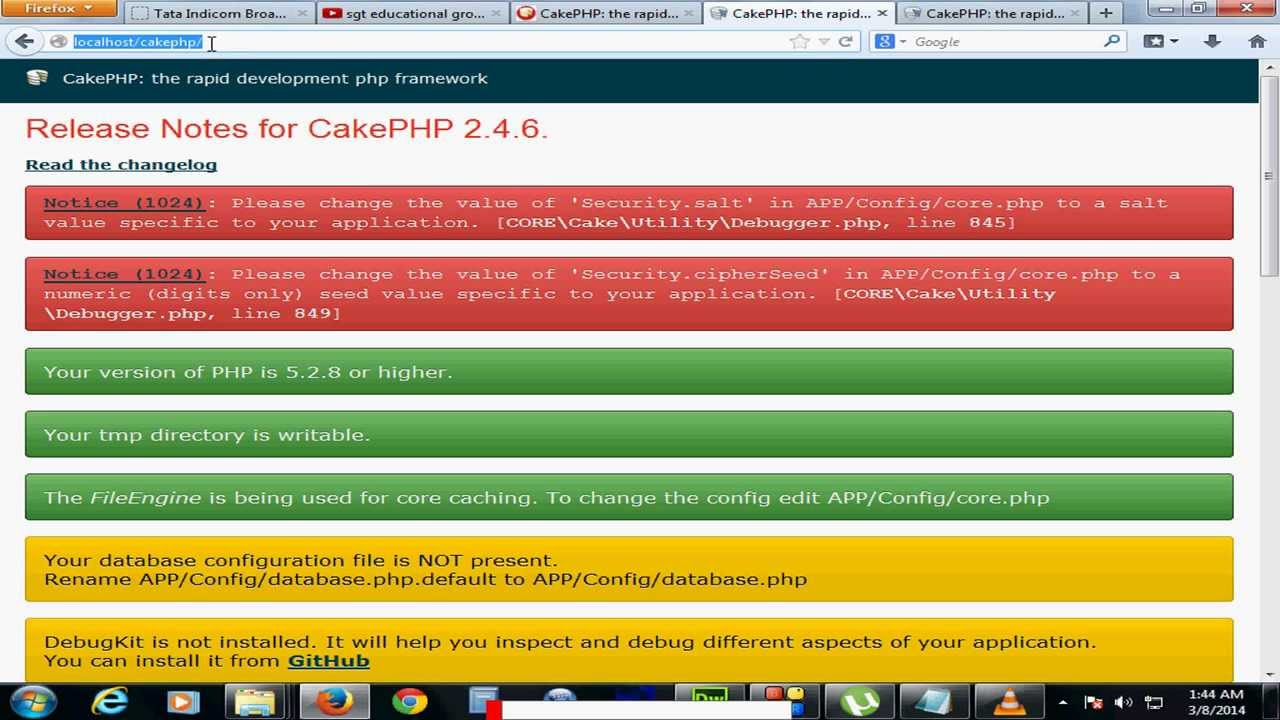
Task: Open a new tab with the plus button
Action: coord(1106,13)
